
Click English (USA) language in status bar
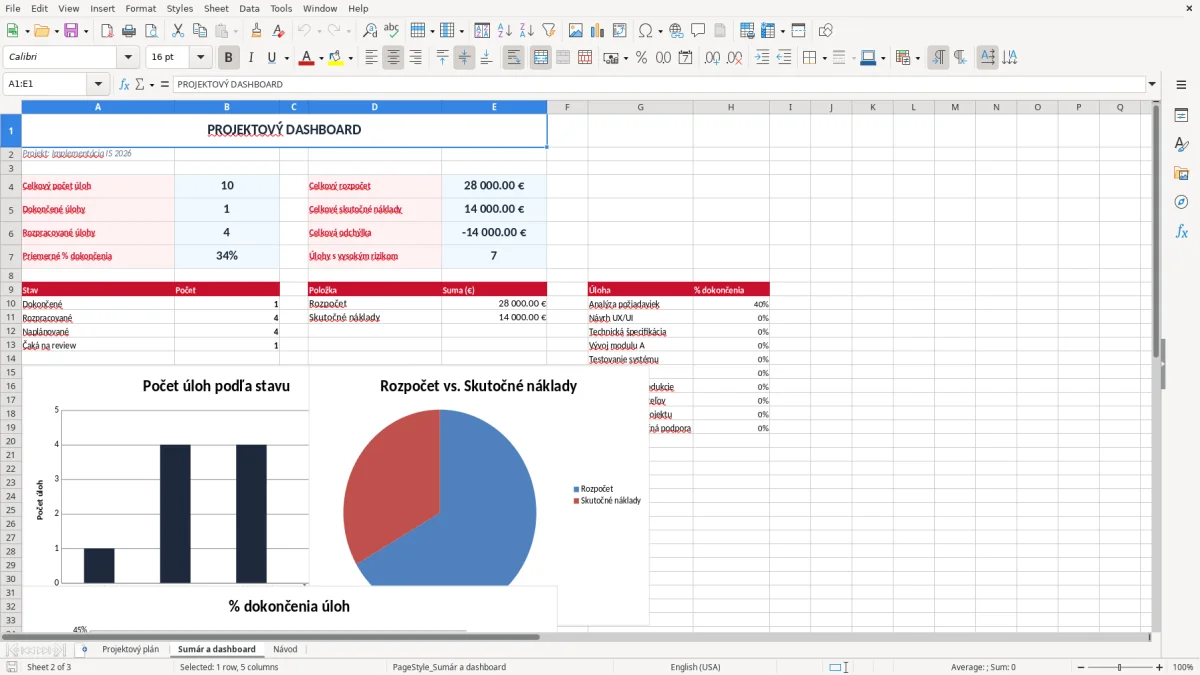pos(695,667)
